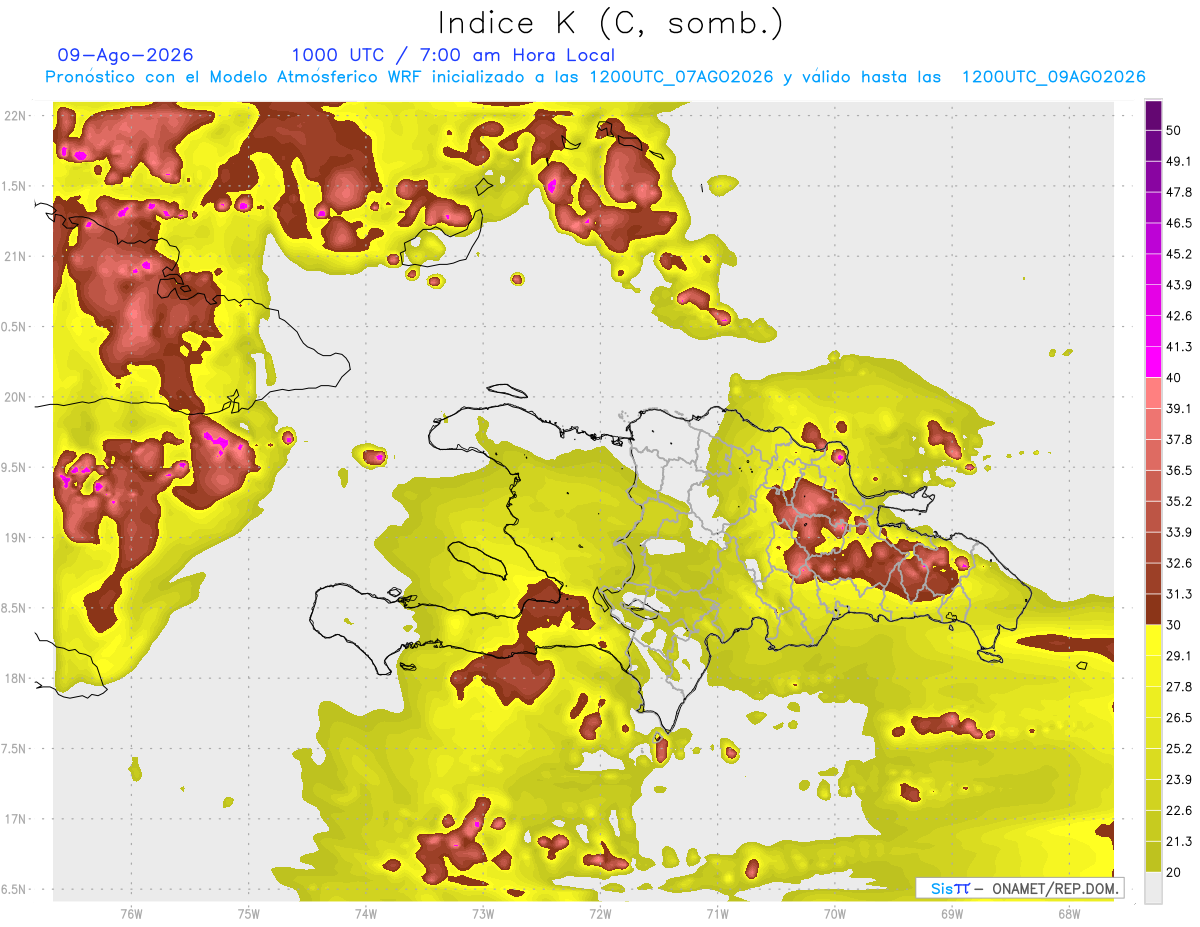1200x927 pixels.
Task: Click the colorbar value 21.3
Action: pos(1179,841)
